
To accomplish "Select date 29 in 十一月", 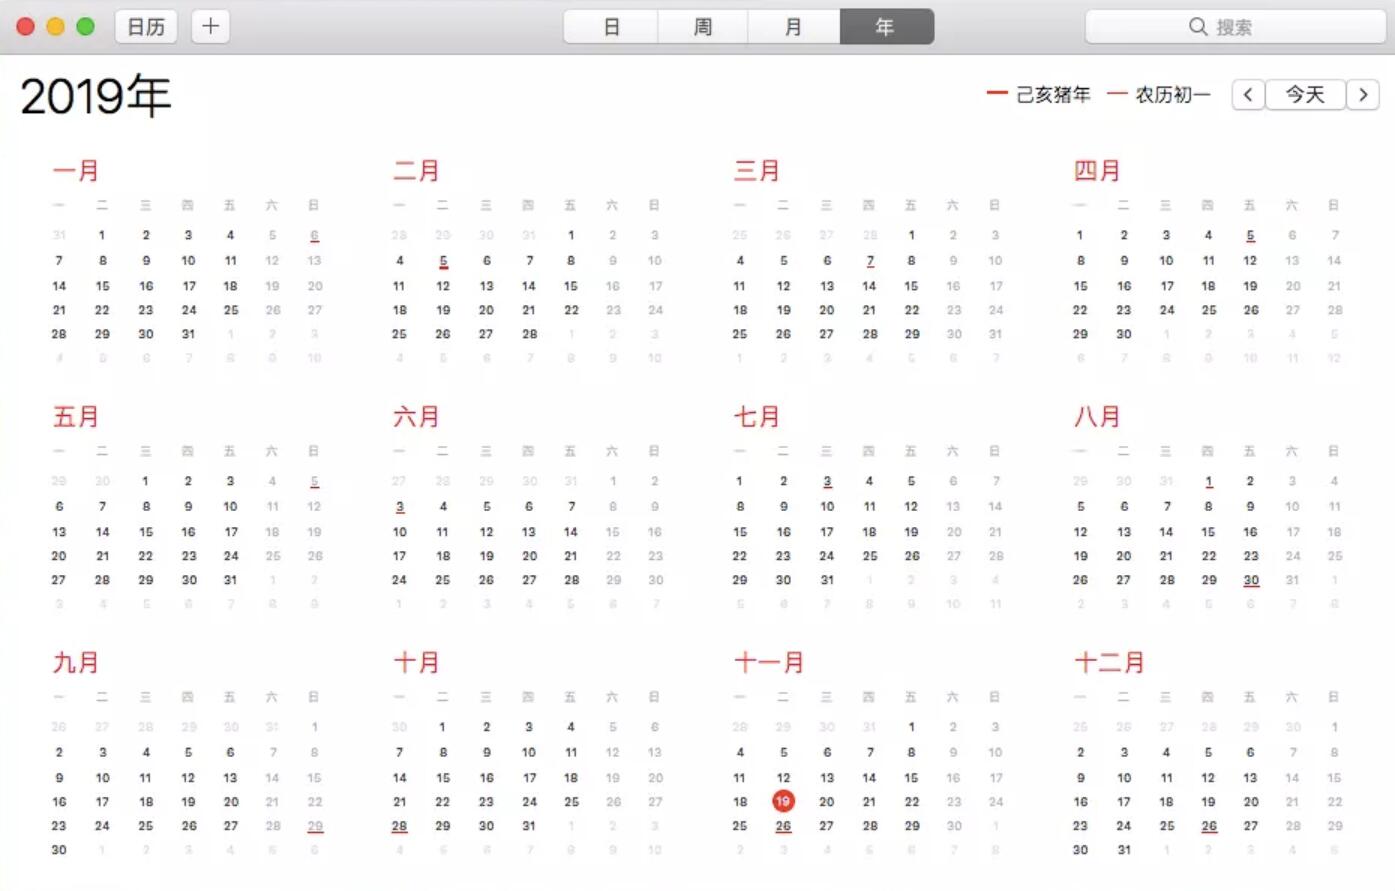I will [x=912, y=826].
